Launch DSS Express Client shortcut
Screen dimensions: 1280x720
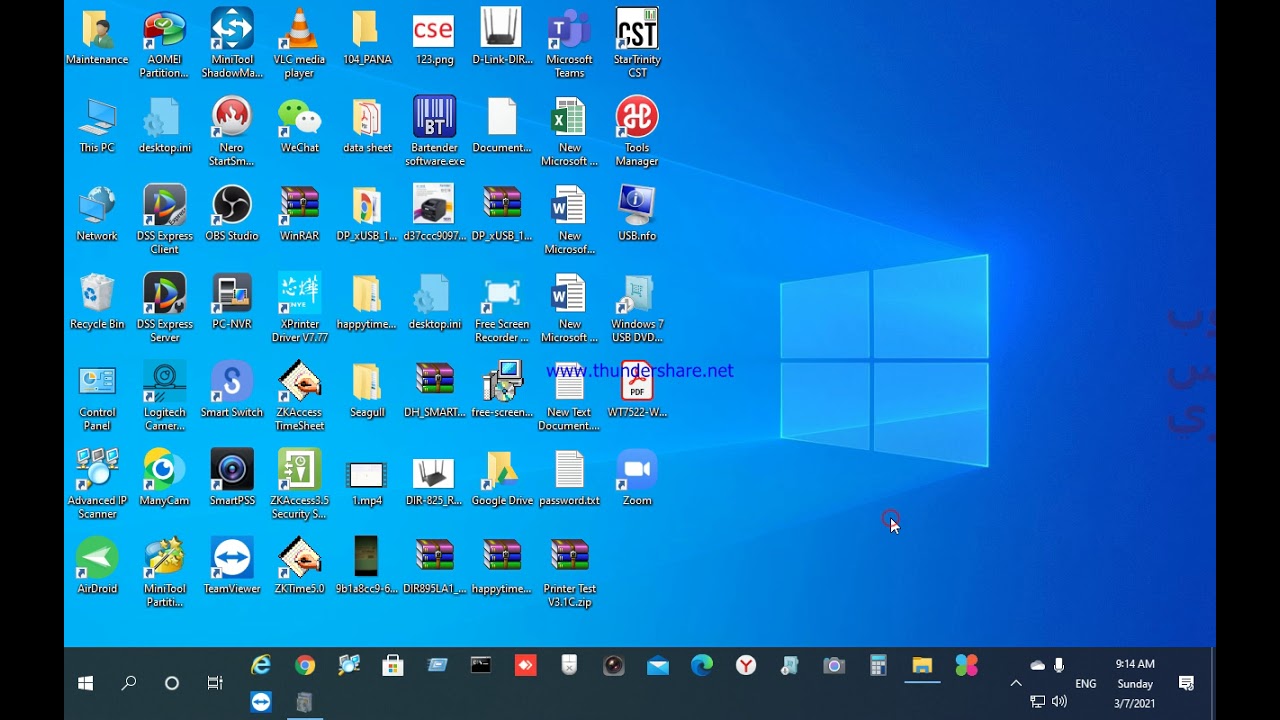165,220
